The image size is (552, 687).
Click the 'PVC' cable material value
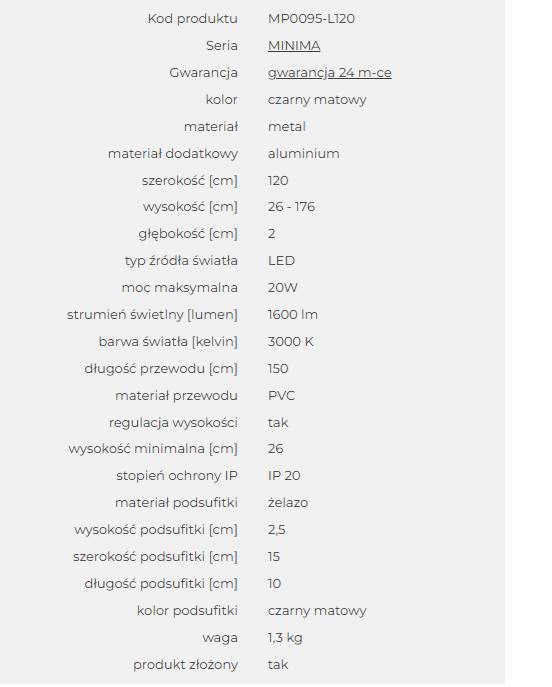[281, 396]
